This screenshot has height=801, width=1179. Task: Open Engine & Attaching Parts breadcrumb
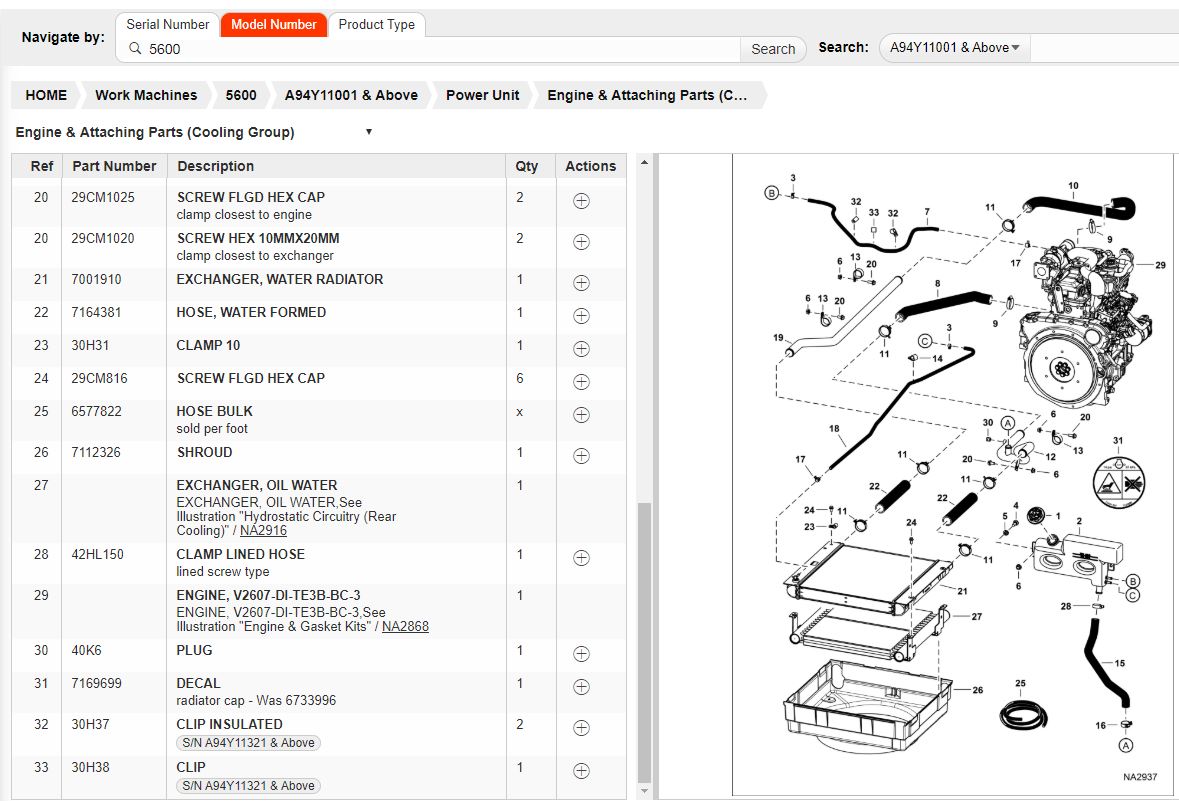647,96
